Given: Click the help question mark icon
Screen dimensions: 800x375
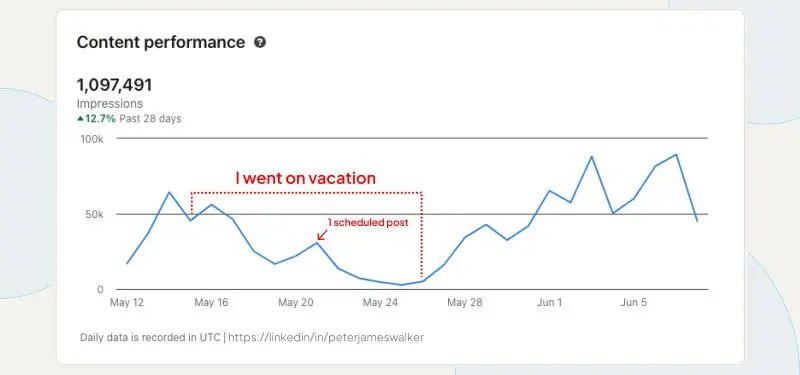Looking at the screenshot, I should [260, 42].
